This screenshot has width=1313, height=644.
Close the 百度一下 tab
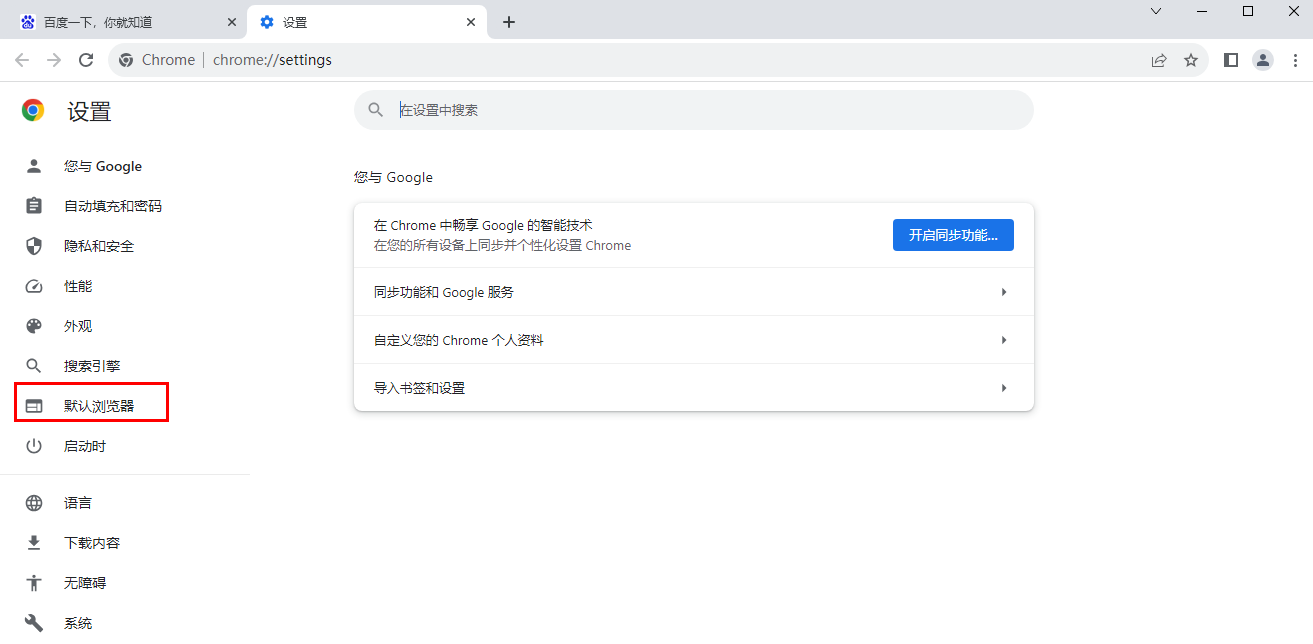tap(232, 22)
